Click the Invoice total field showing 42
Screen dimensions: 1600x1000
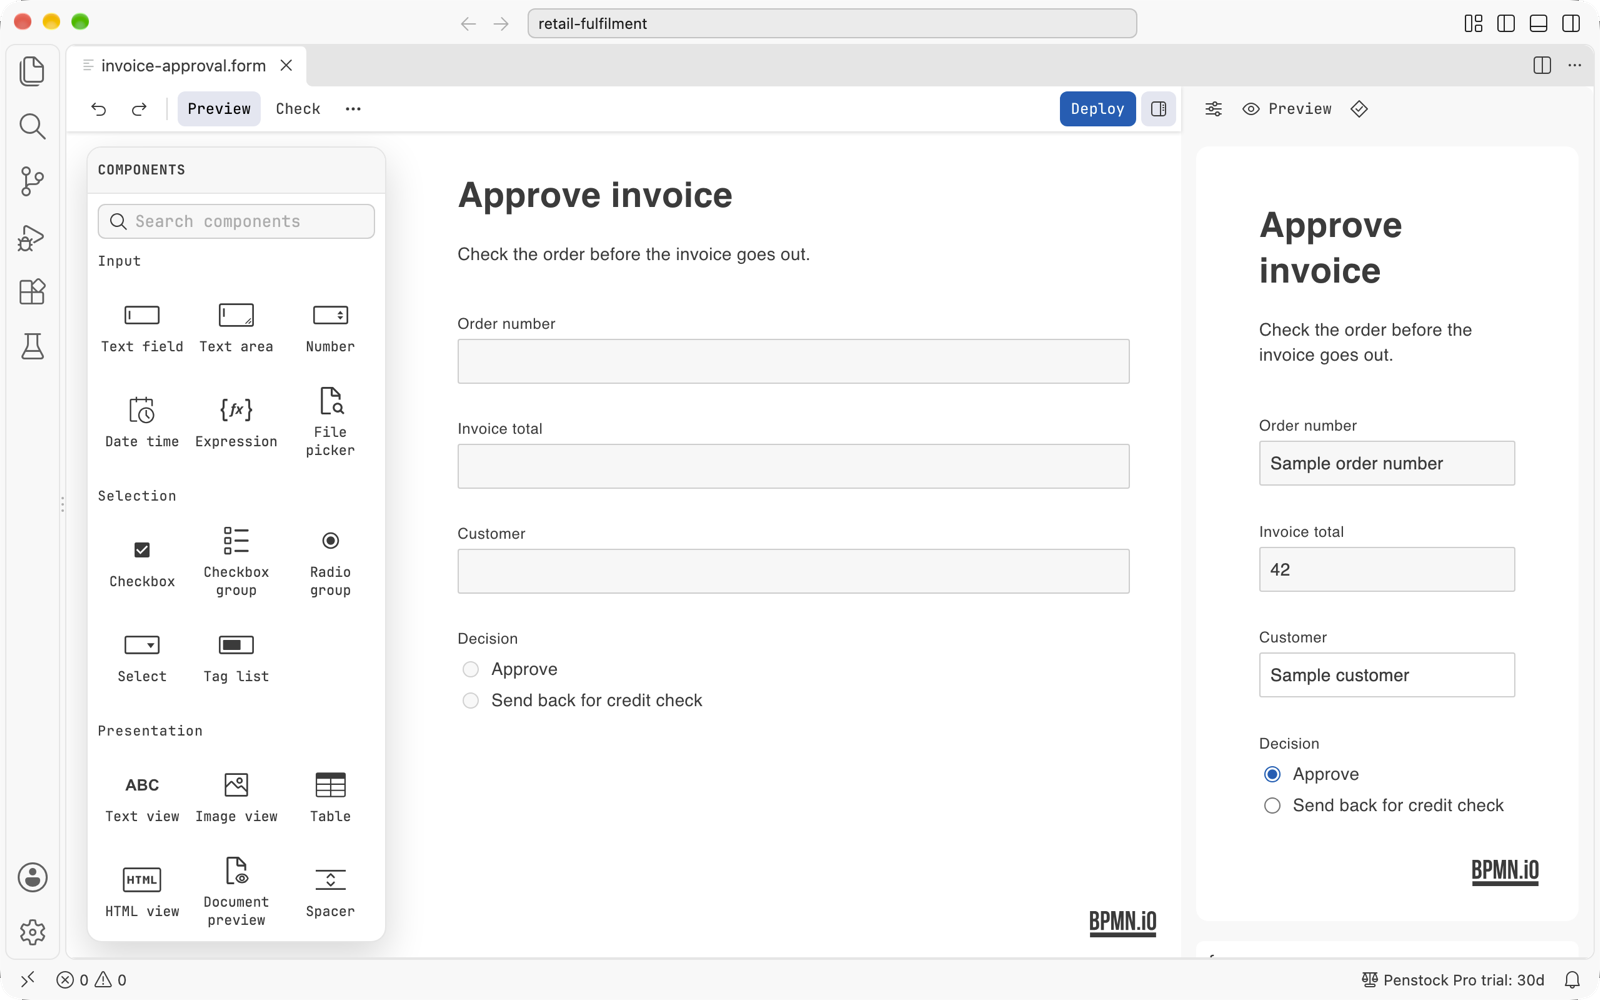tap(1387, 570)
